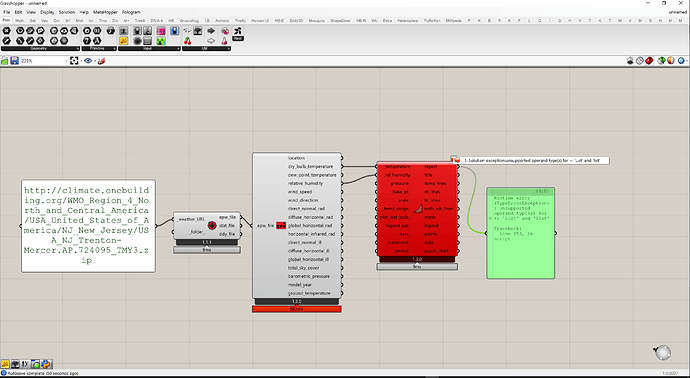Image resolution: width=690 pixels, height=378 pixels.
Task: Switch to the Human UI tab
Action: click(x=260, y=21)
